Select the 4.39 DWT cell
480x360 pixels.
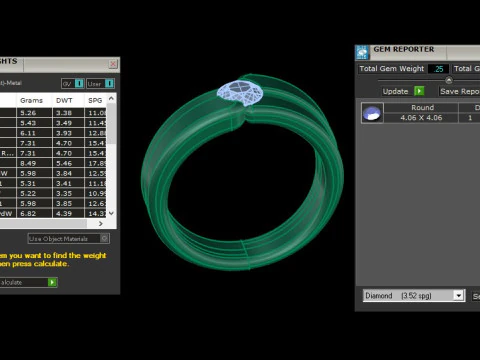(x=68, y=213)
